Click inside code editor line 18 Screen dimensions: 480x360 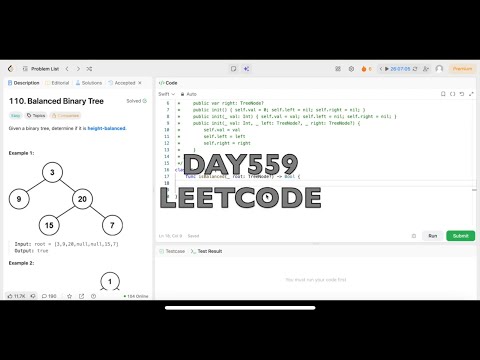325,183
